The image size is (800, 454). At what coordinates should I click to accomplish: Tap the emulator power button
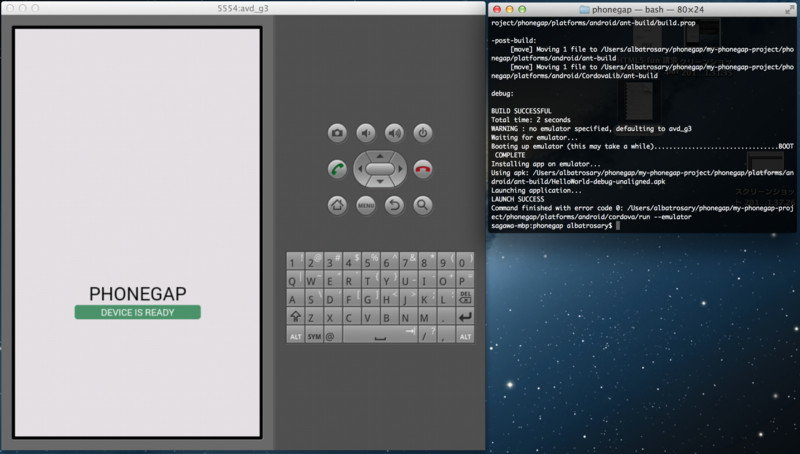[x=422, y=133]
